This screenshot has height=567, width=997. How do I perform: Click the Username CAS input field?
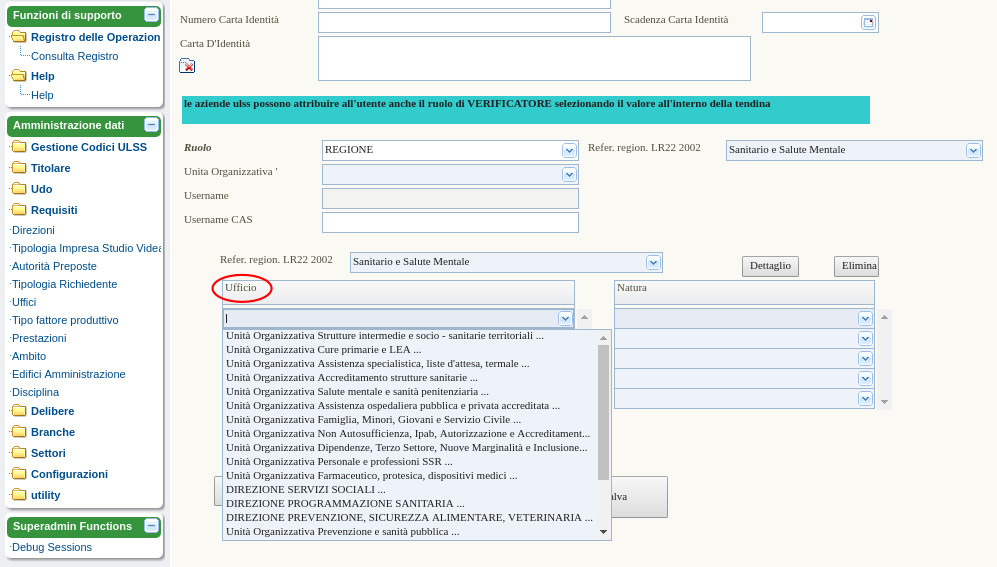450,222
